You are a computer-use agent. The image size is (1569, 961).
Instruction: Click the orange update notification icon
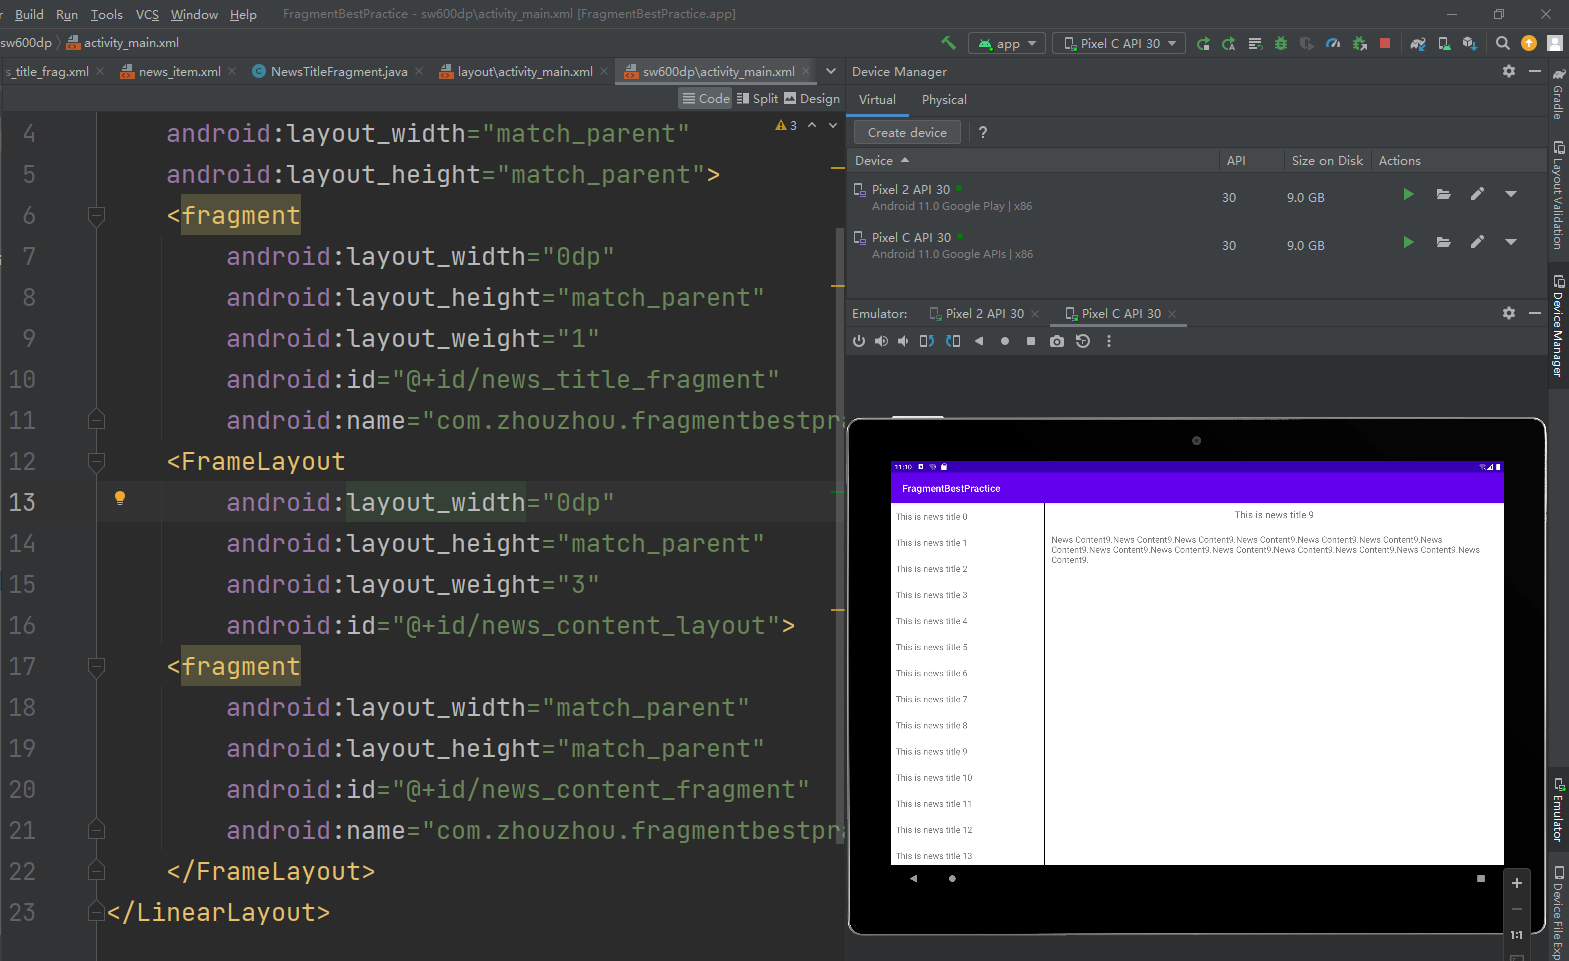point(1528,43)
